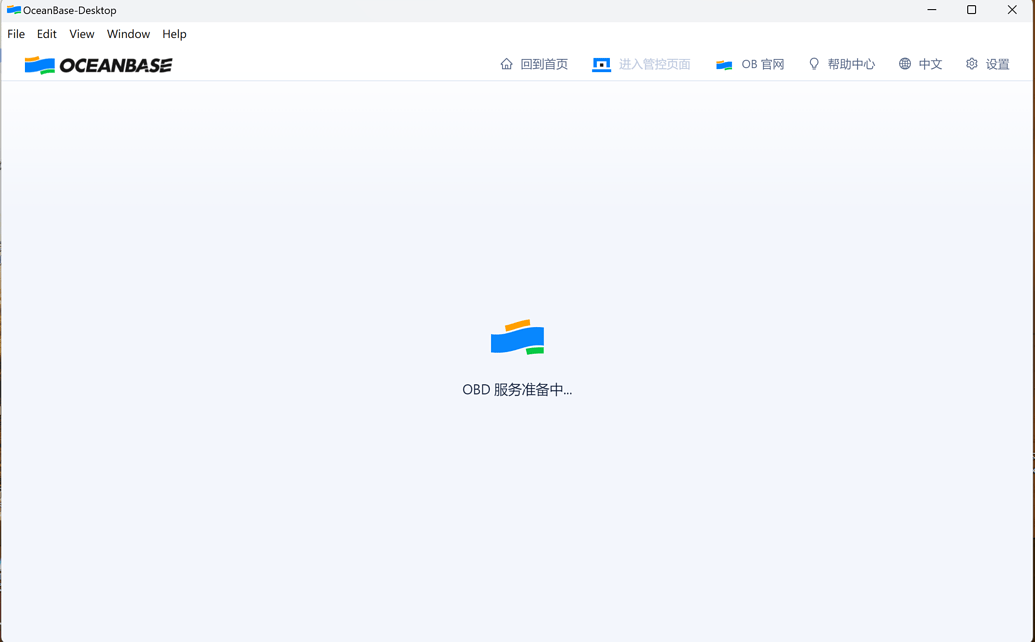Open the Window menu

[x=128, y=33]
